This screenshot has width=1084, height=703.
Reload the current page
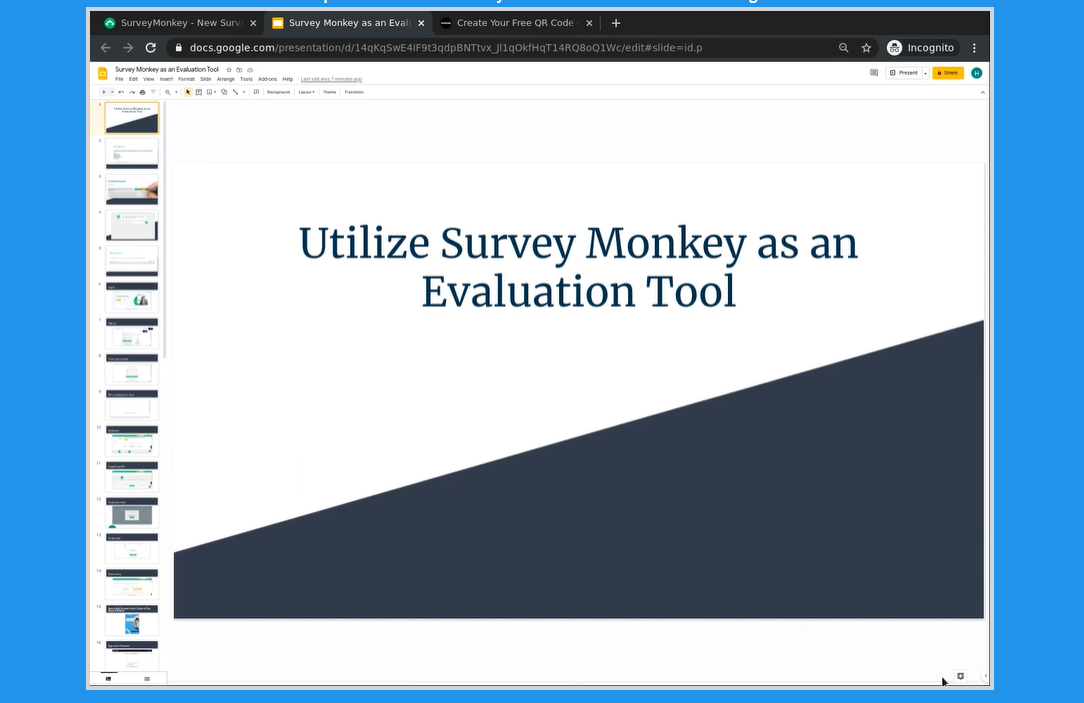click(151, 48)
